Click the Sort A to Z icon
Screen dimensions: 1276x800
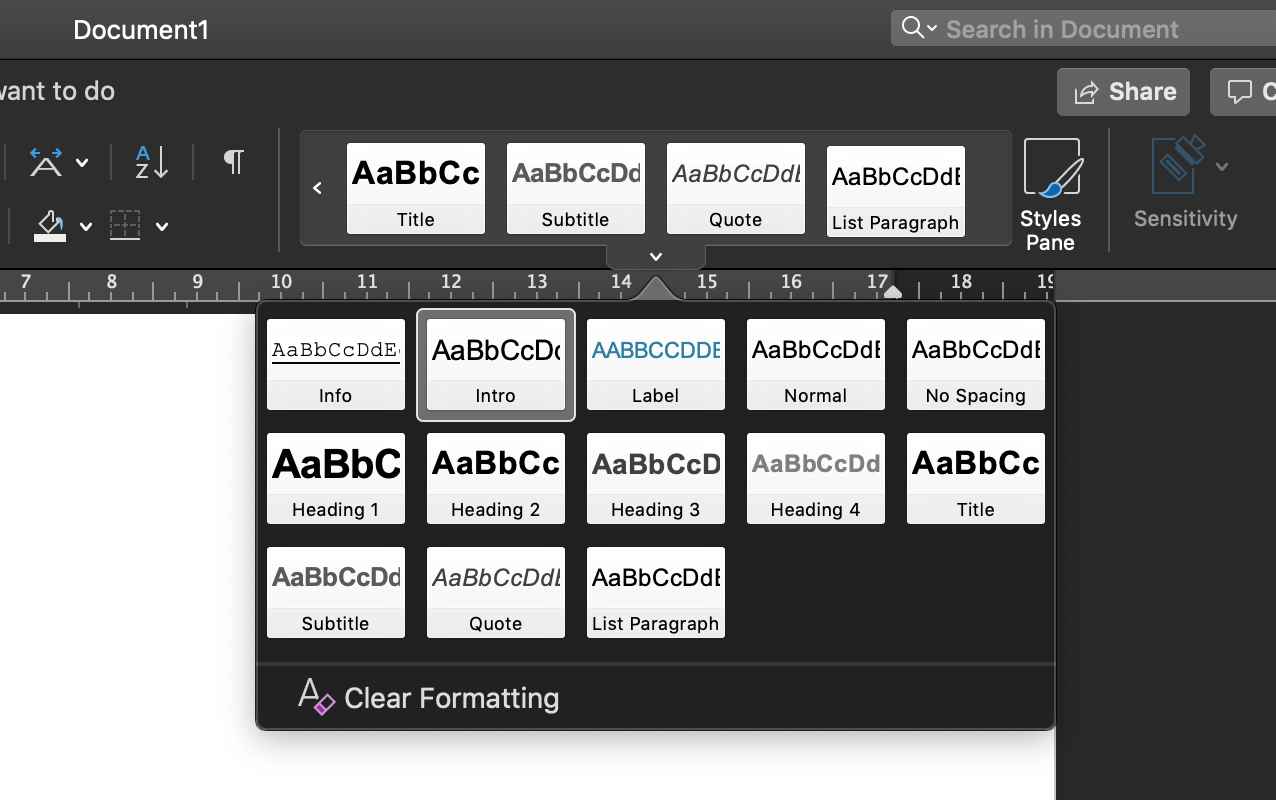tap(152, 162)
